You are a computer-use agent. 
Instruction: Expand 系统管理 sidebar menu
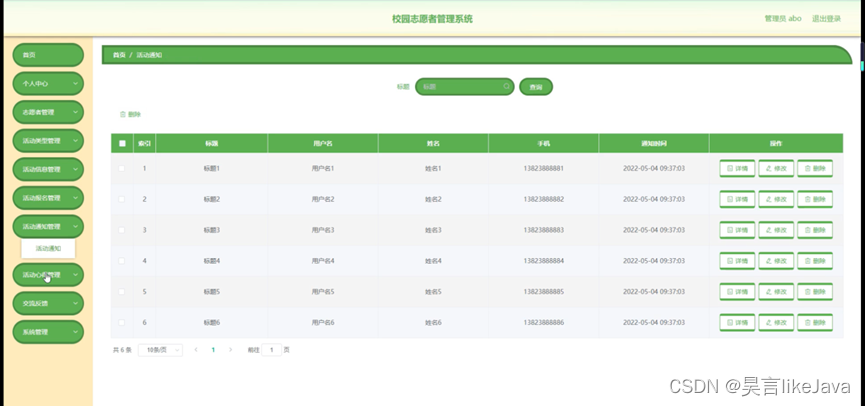48,332
